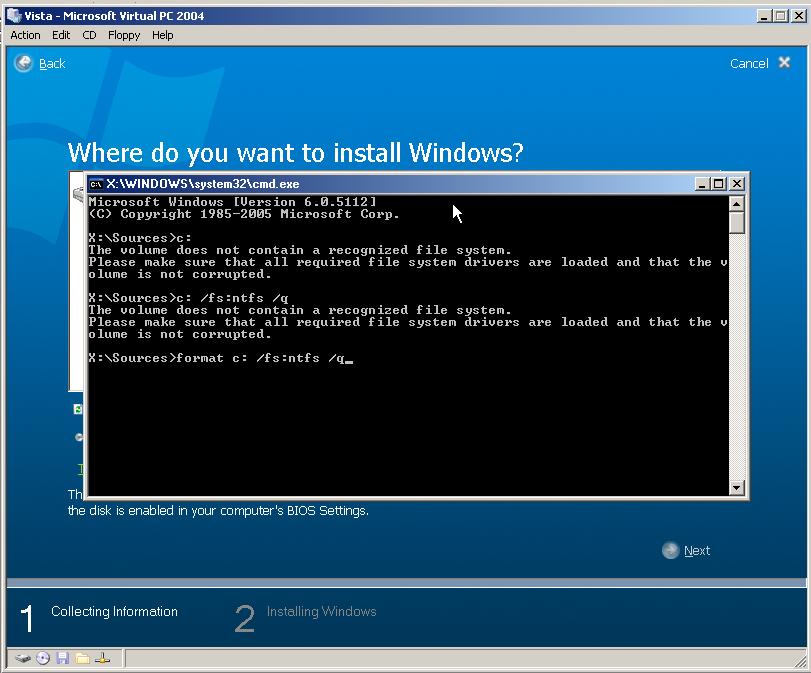Maximize the cmd.exe window
Image resolution: width=811 pixels, height=673 pixels.
(718, 184)
